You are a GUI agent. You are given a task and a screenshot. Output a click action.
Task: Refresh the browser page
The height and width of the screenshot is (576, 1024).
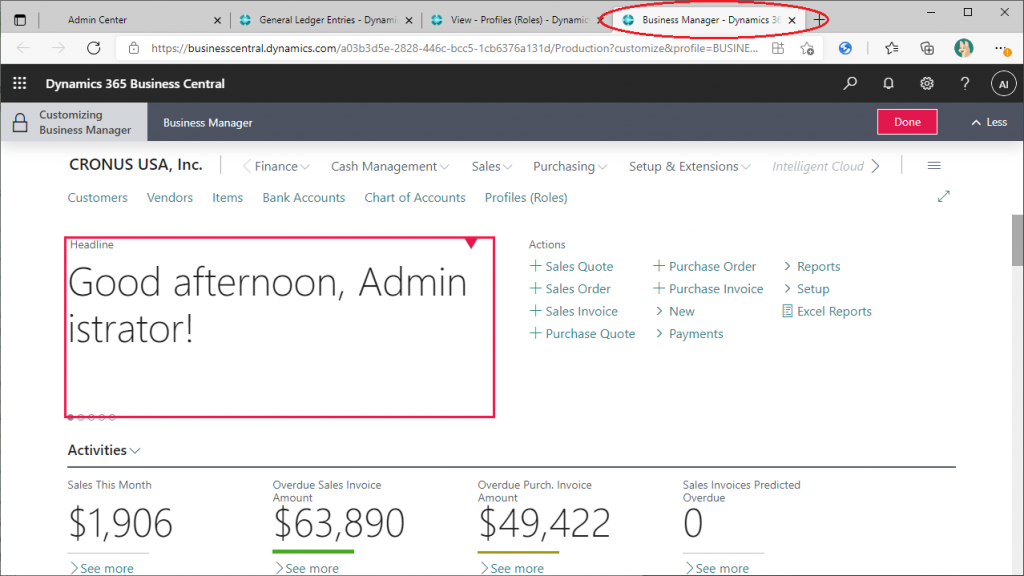pos(94,48)
